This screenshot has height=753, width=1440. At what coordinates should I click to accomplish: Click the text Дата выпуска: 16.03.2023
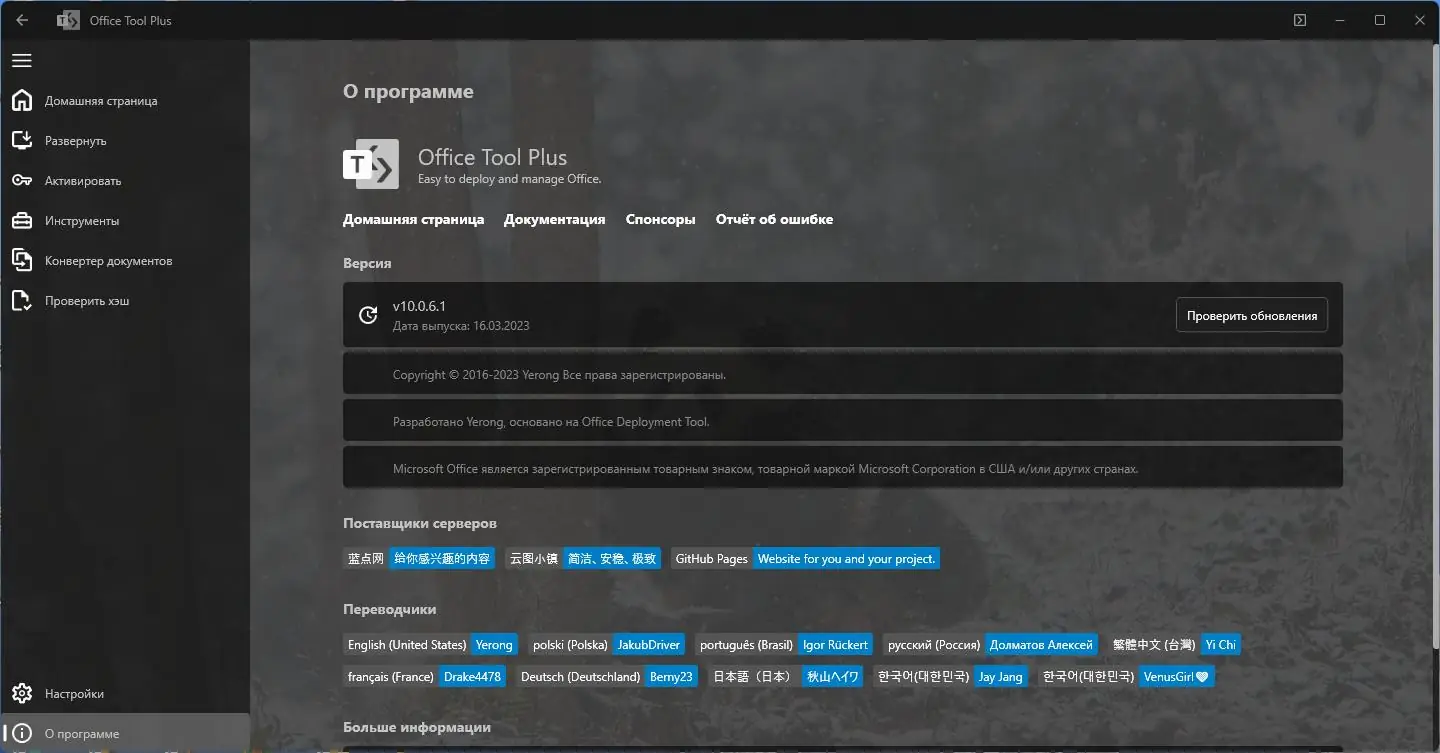pos(461,326)
